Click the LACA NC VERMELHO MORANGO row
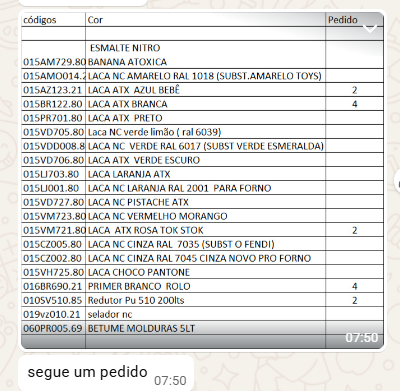Image resolution: width=400 pixels, height=391 pixels. point(202,216)
